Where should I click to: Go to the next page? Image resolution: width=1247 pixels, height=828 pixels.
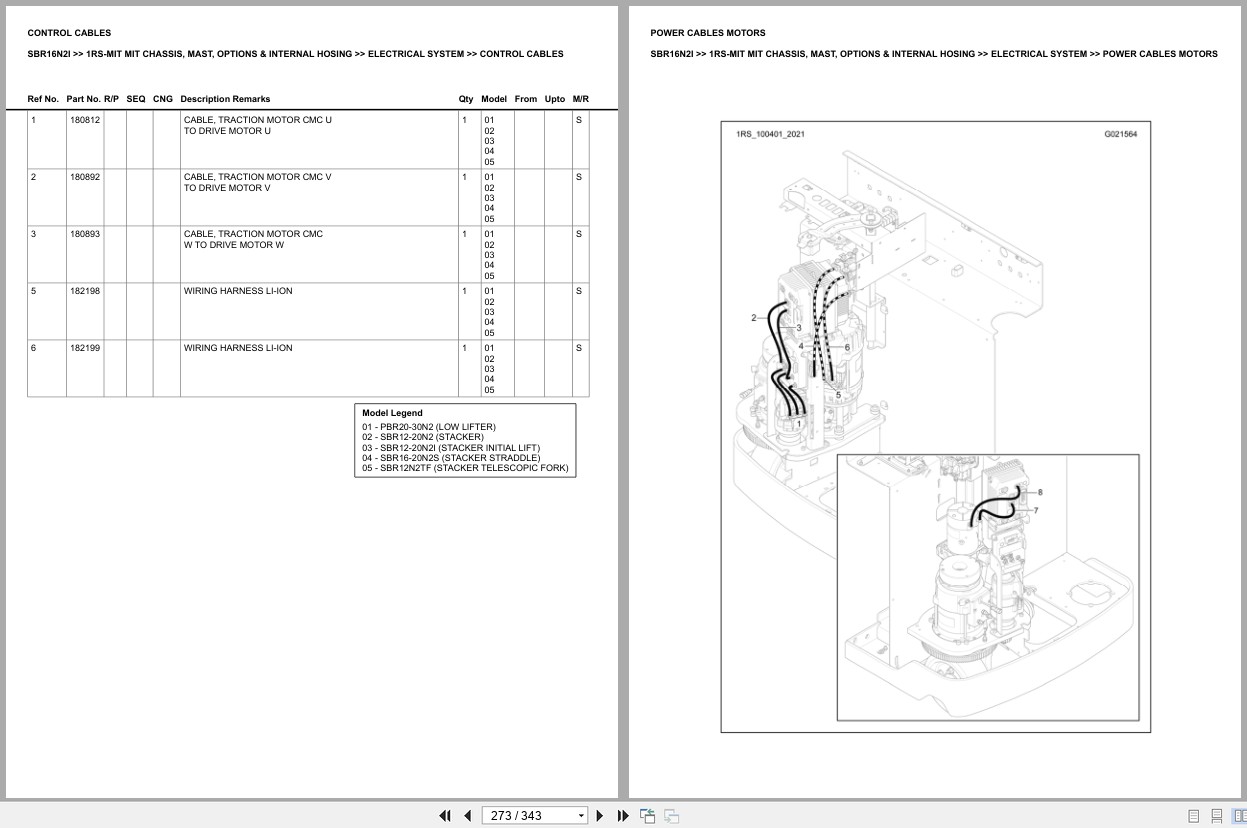point(600,816)
